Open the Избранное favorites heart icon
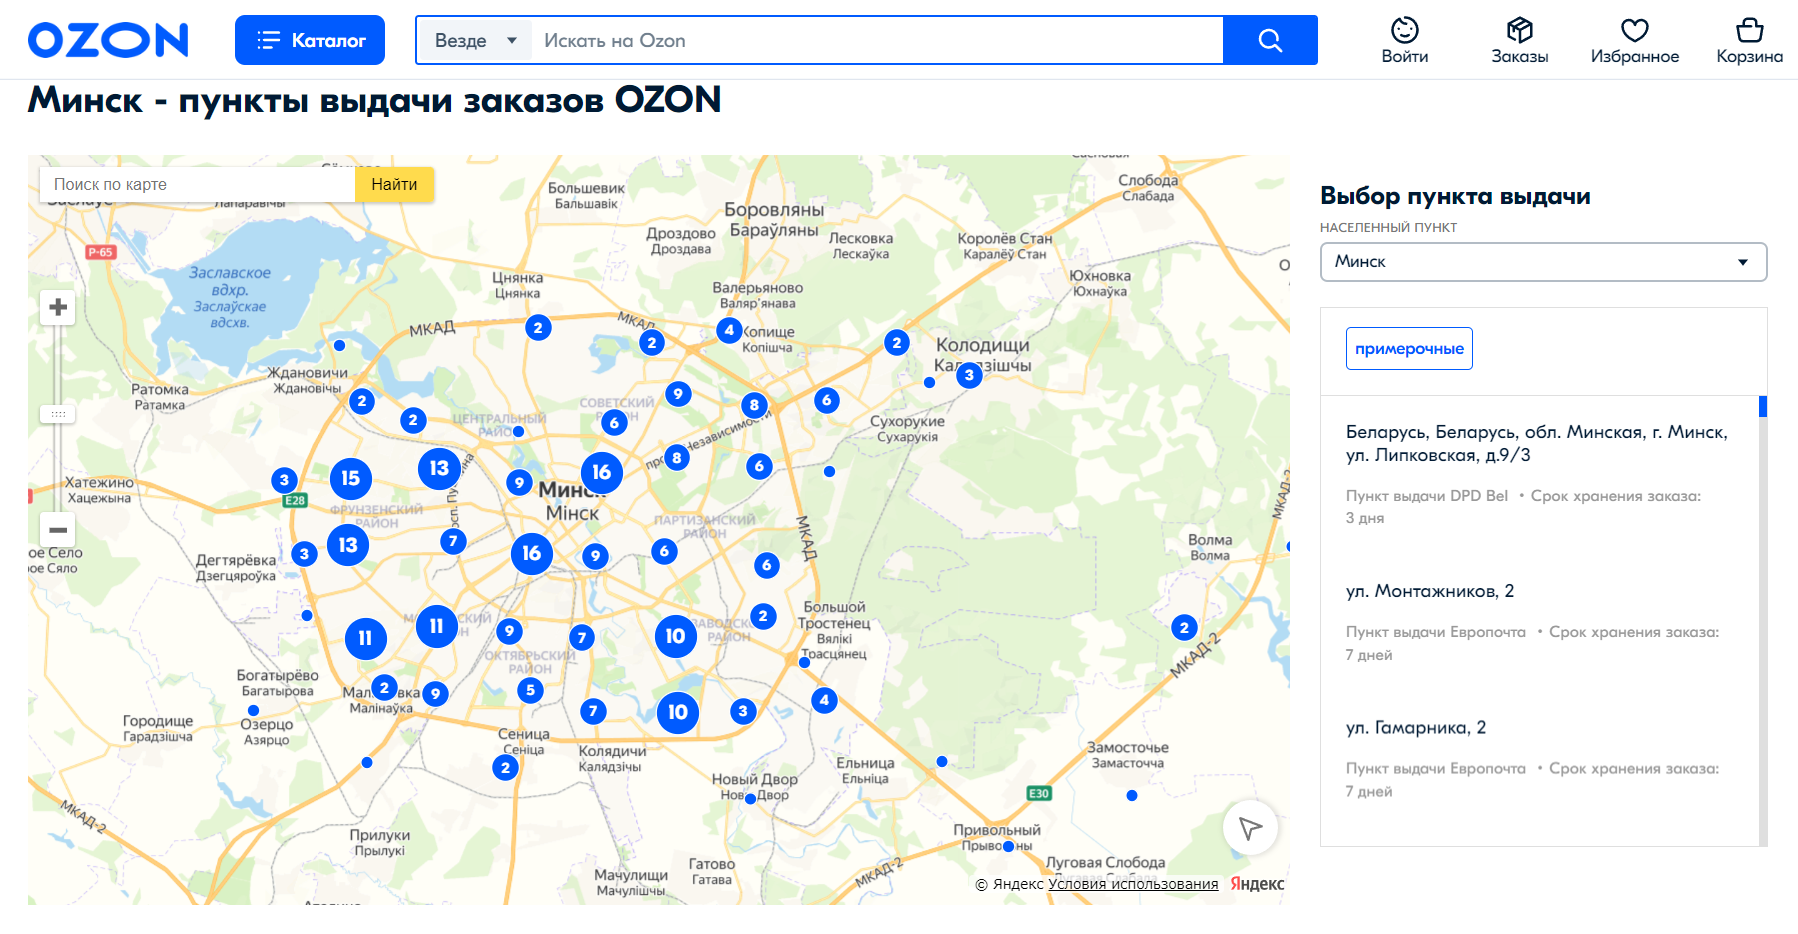The width and height of the screenshot is (1798, 934). click(x=1635, y=41)
